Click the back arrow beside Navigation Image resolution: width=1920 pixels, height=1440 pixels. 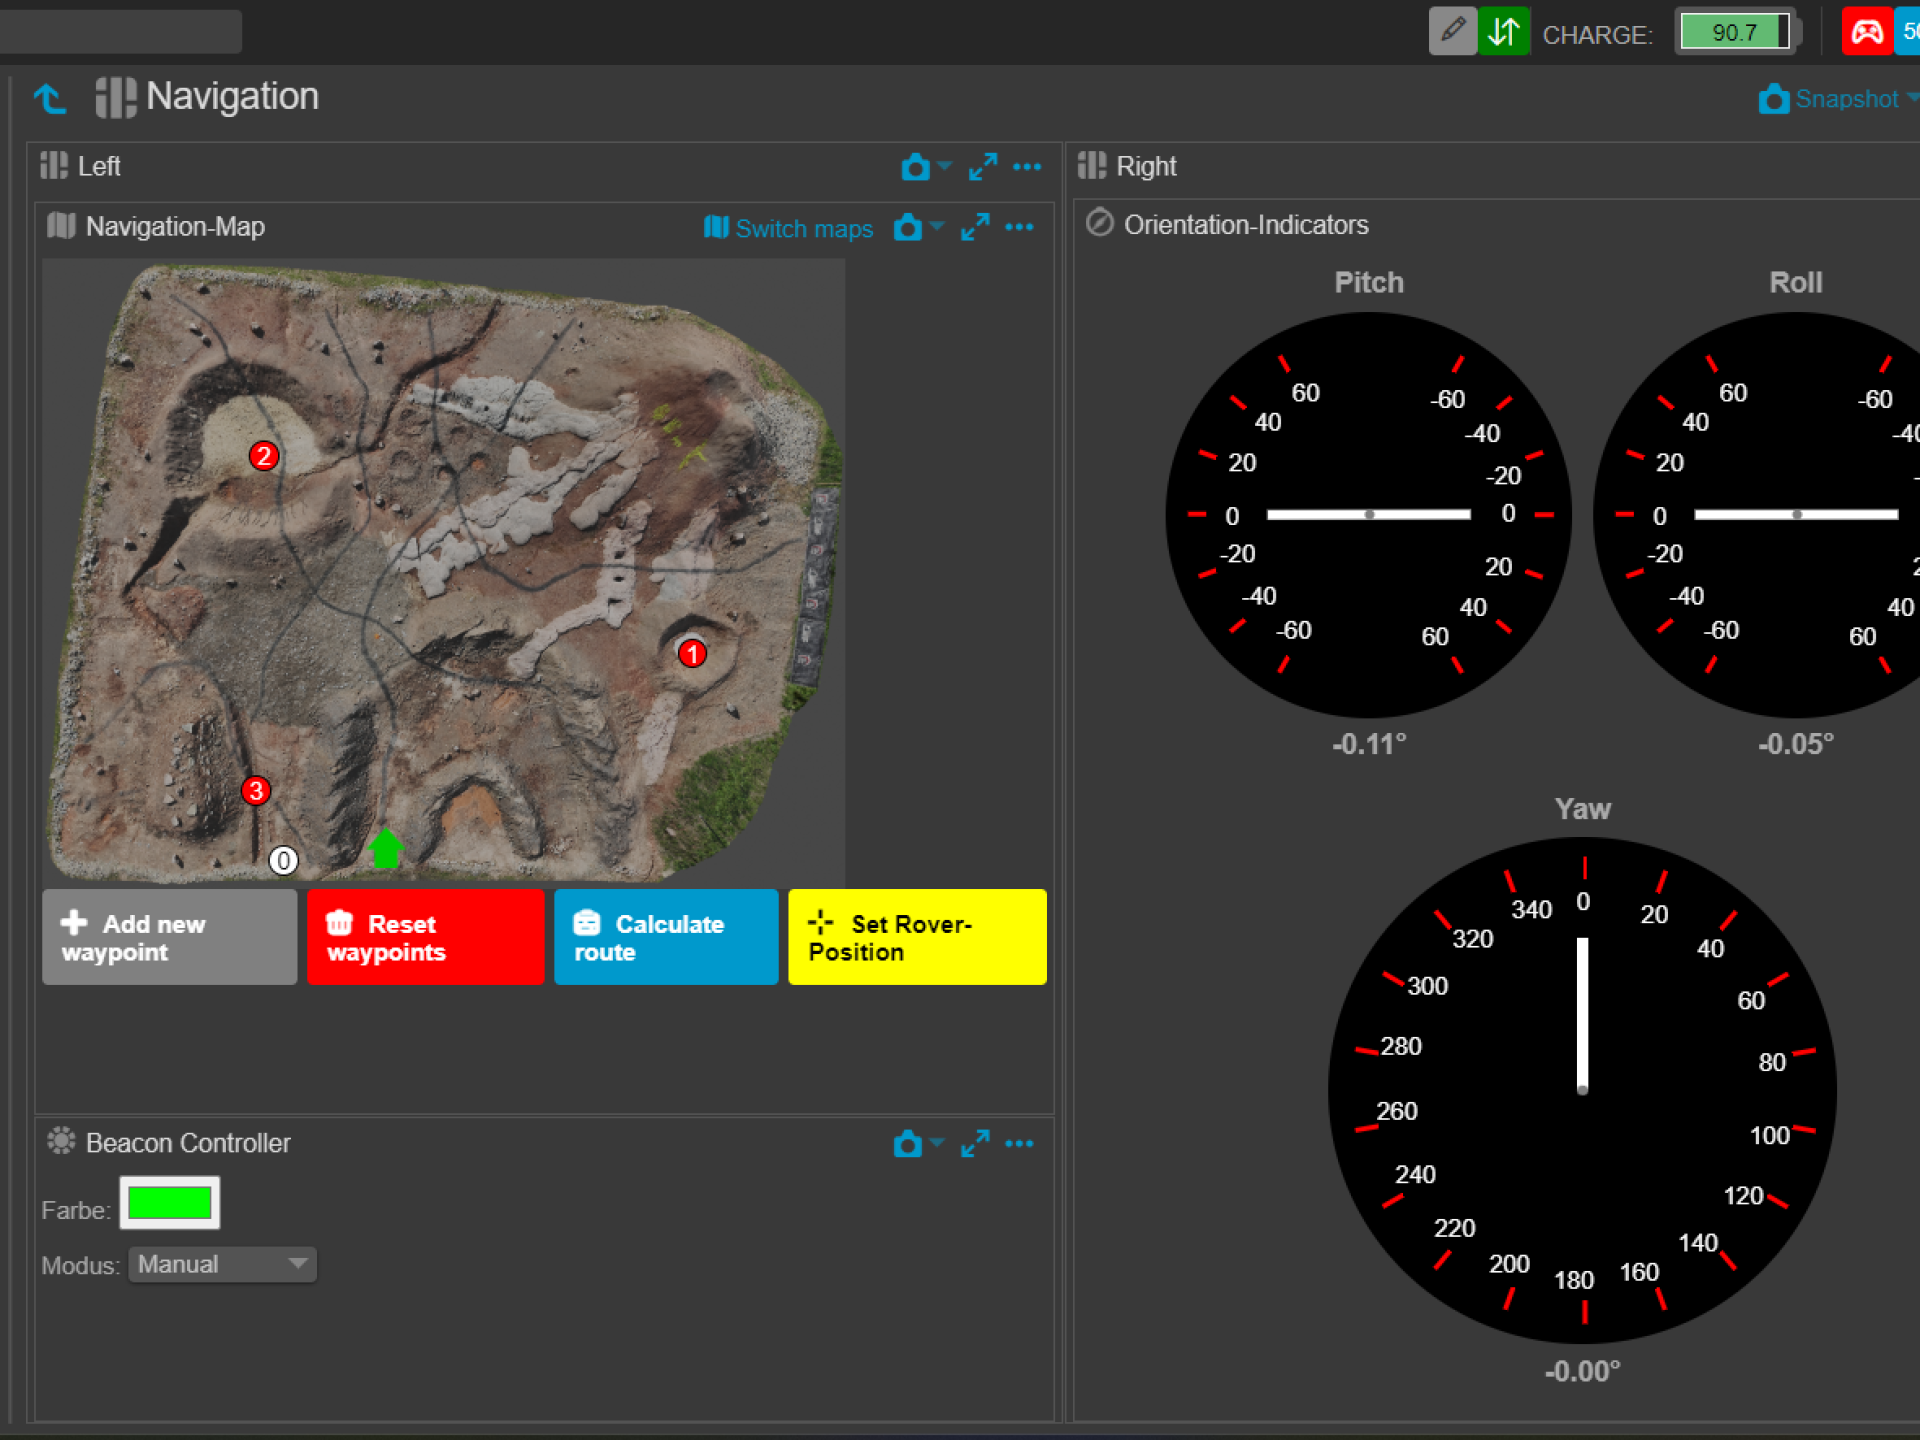[x=50, y=98]
